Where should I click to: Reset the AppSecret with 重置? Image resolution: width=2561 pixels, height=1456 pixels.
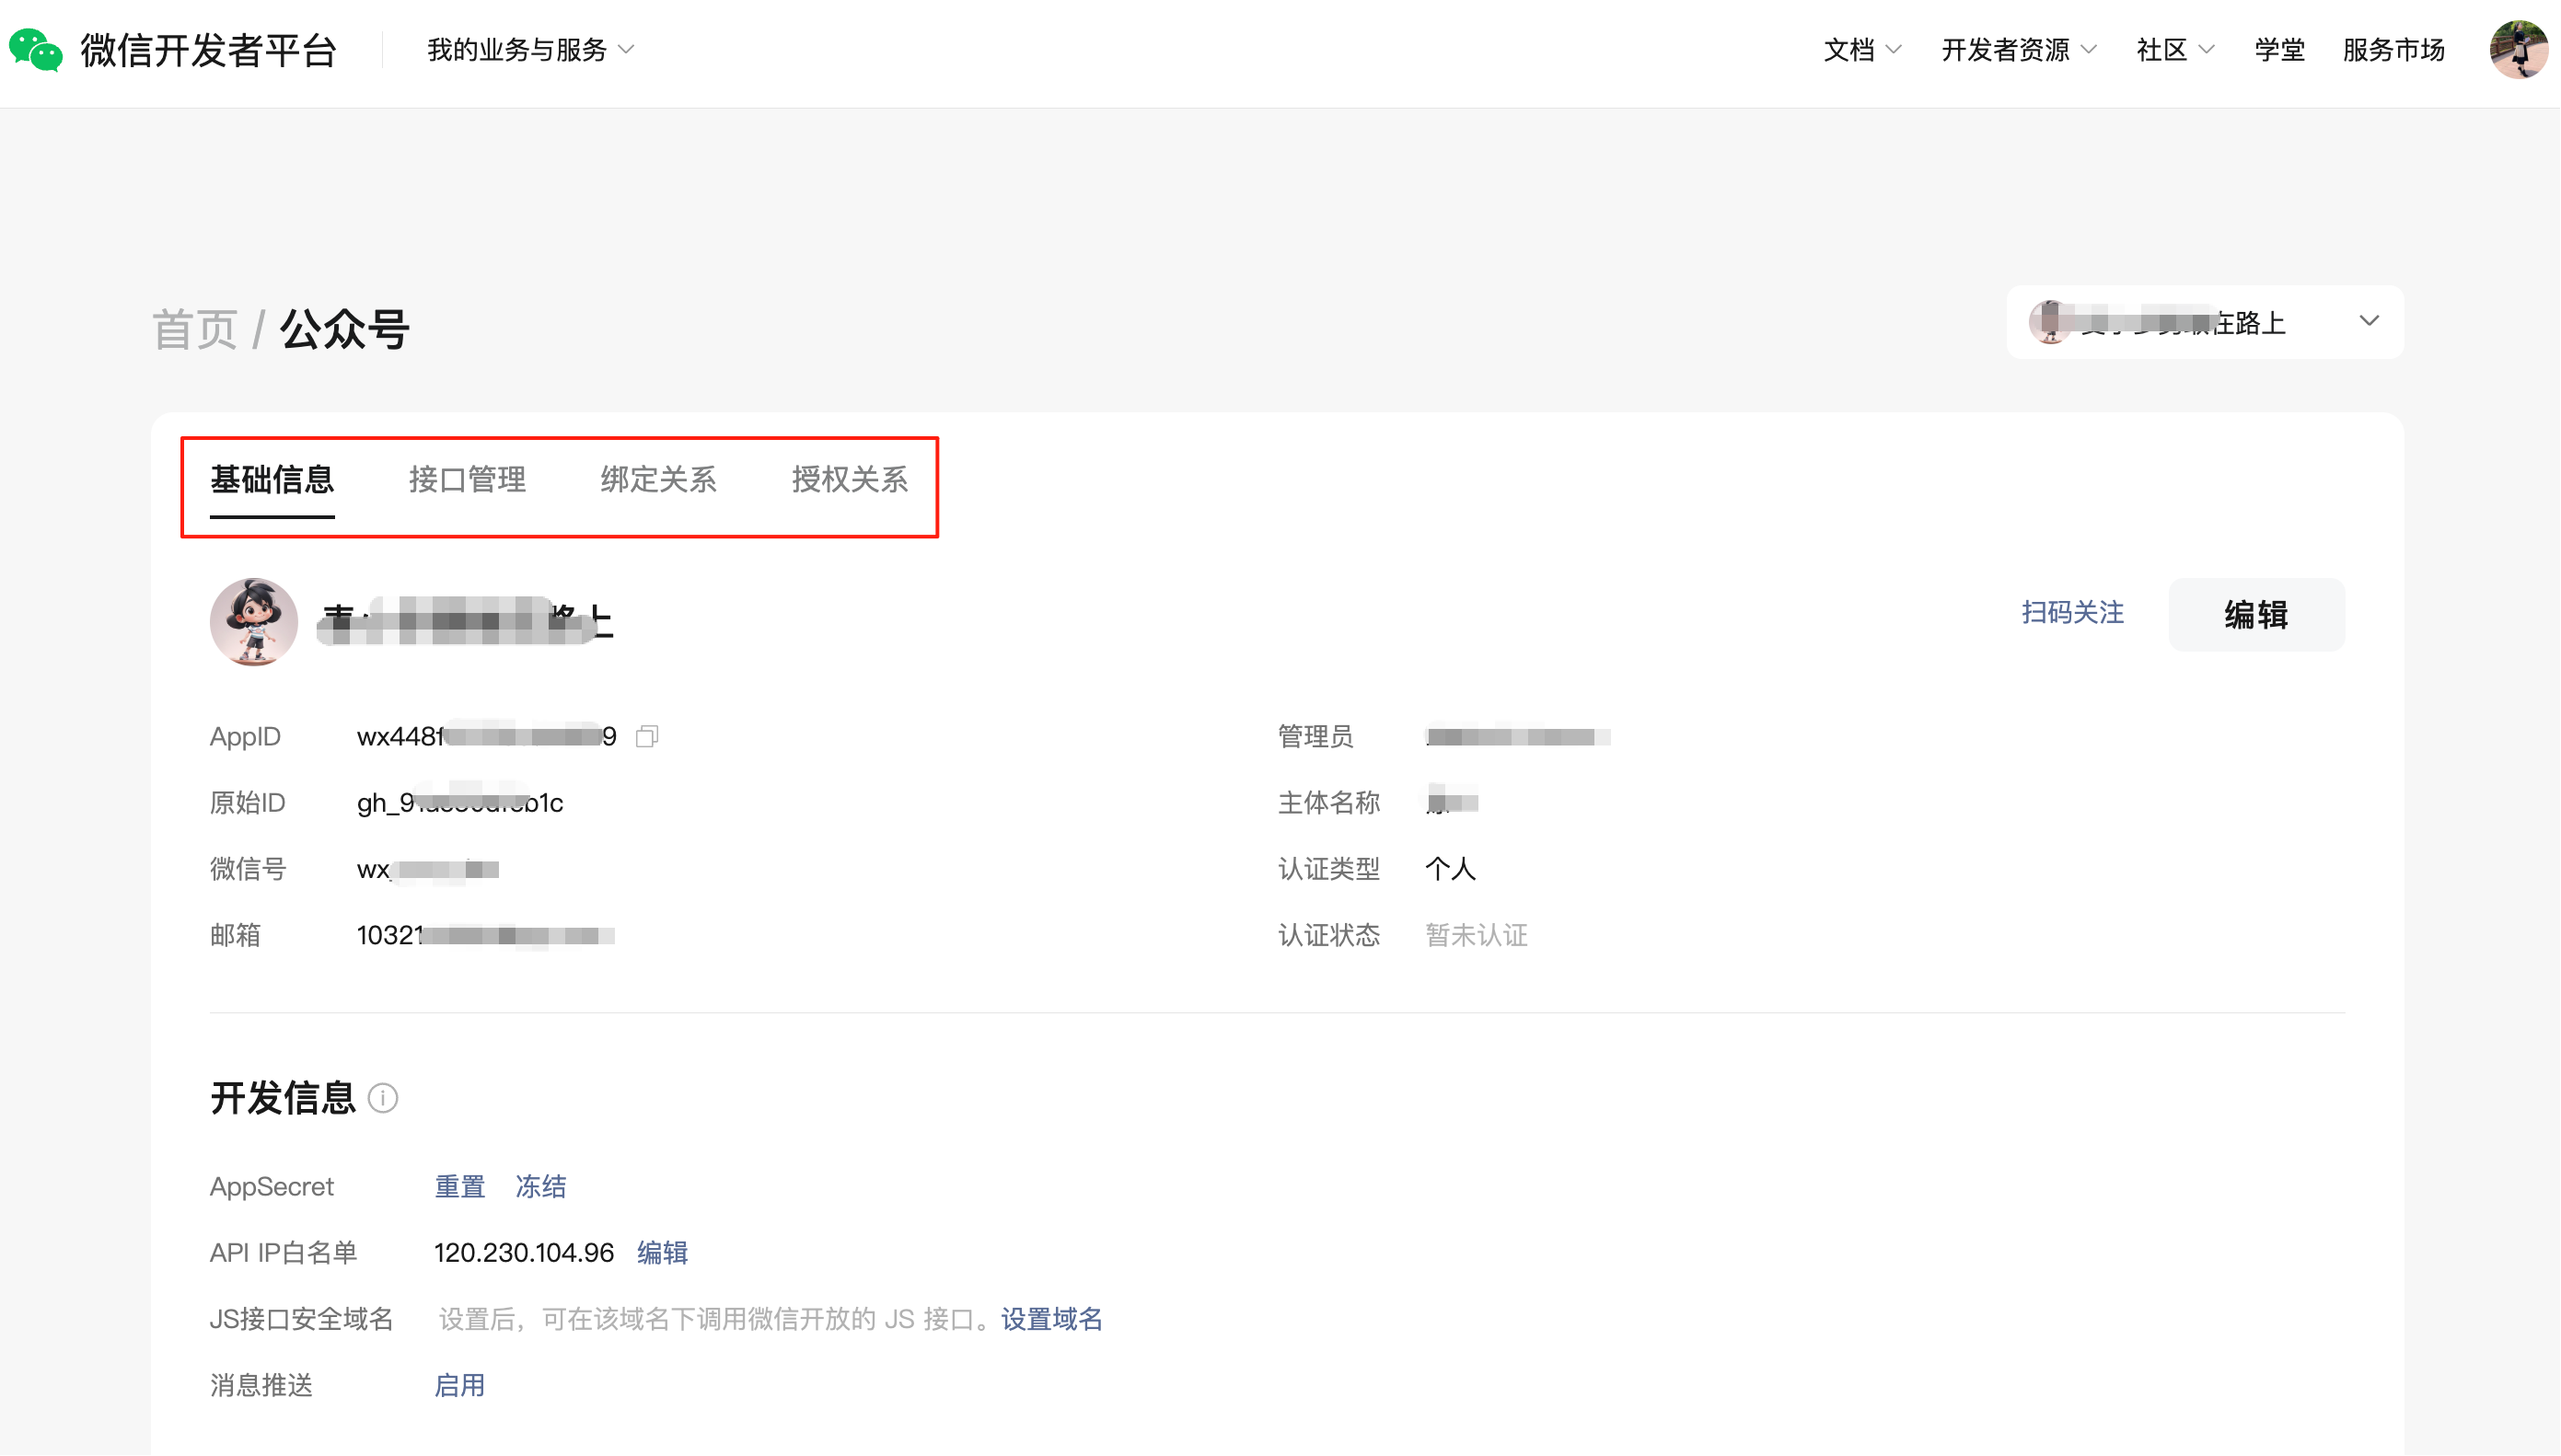[460, 1187]
